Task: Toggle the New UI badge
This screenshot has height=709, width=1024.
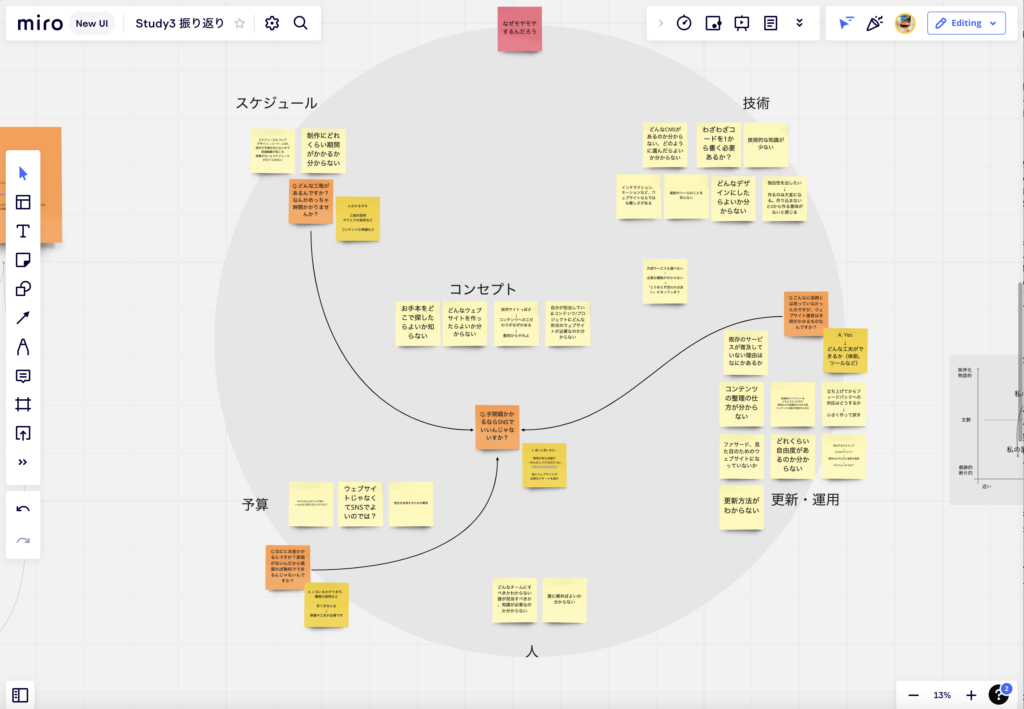Action: (91, 23)
